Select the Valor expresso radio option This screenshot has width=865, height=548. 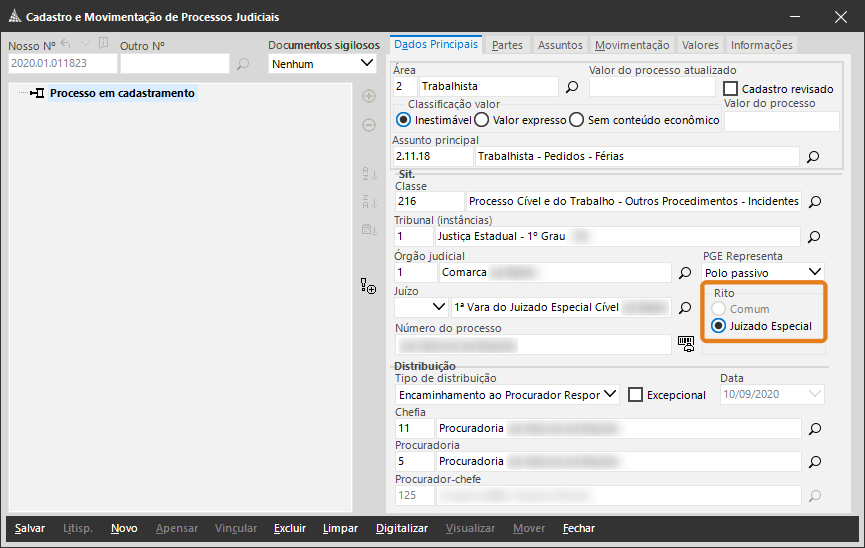click(x=481, y=120)
